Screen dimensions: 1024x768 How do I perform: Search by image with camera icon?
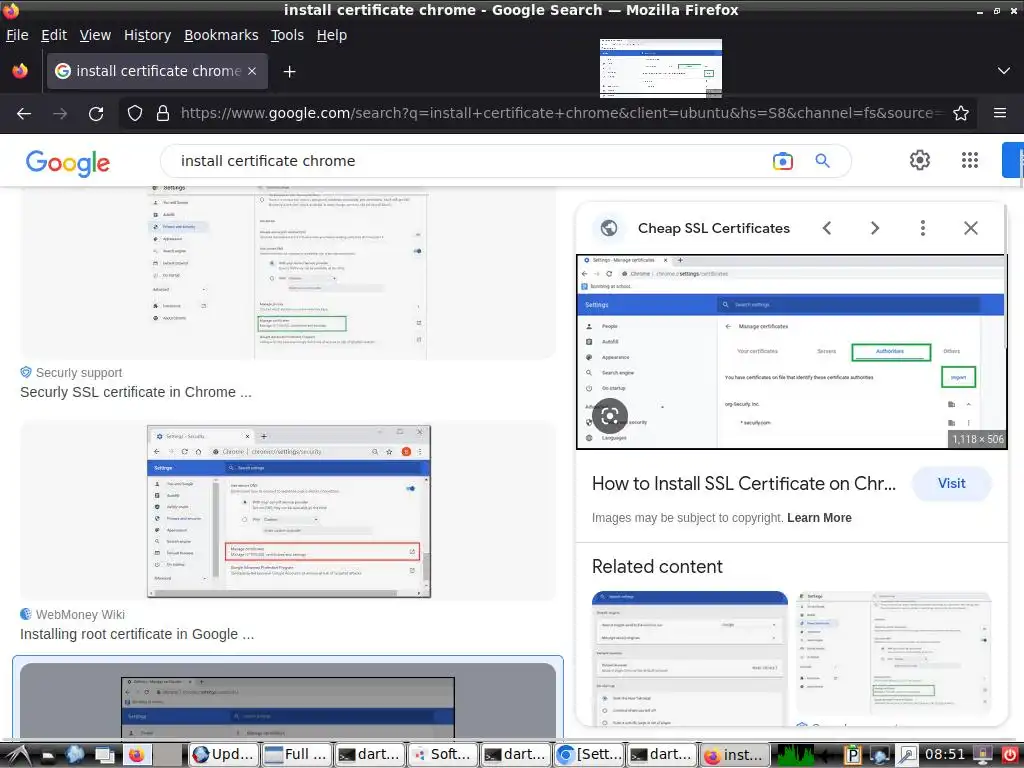pos(782,161)
